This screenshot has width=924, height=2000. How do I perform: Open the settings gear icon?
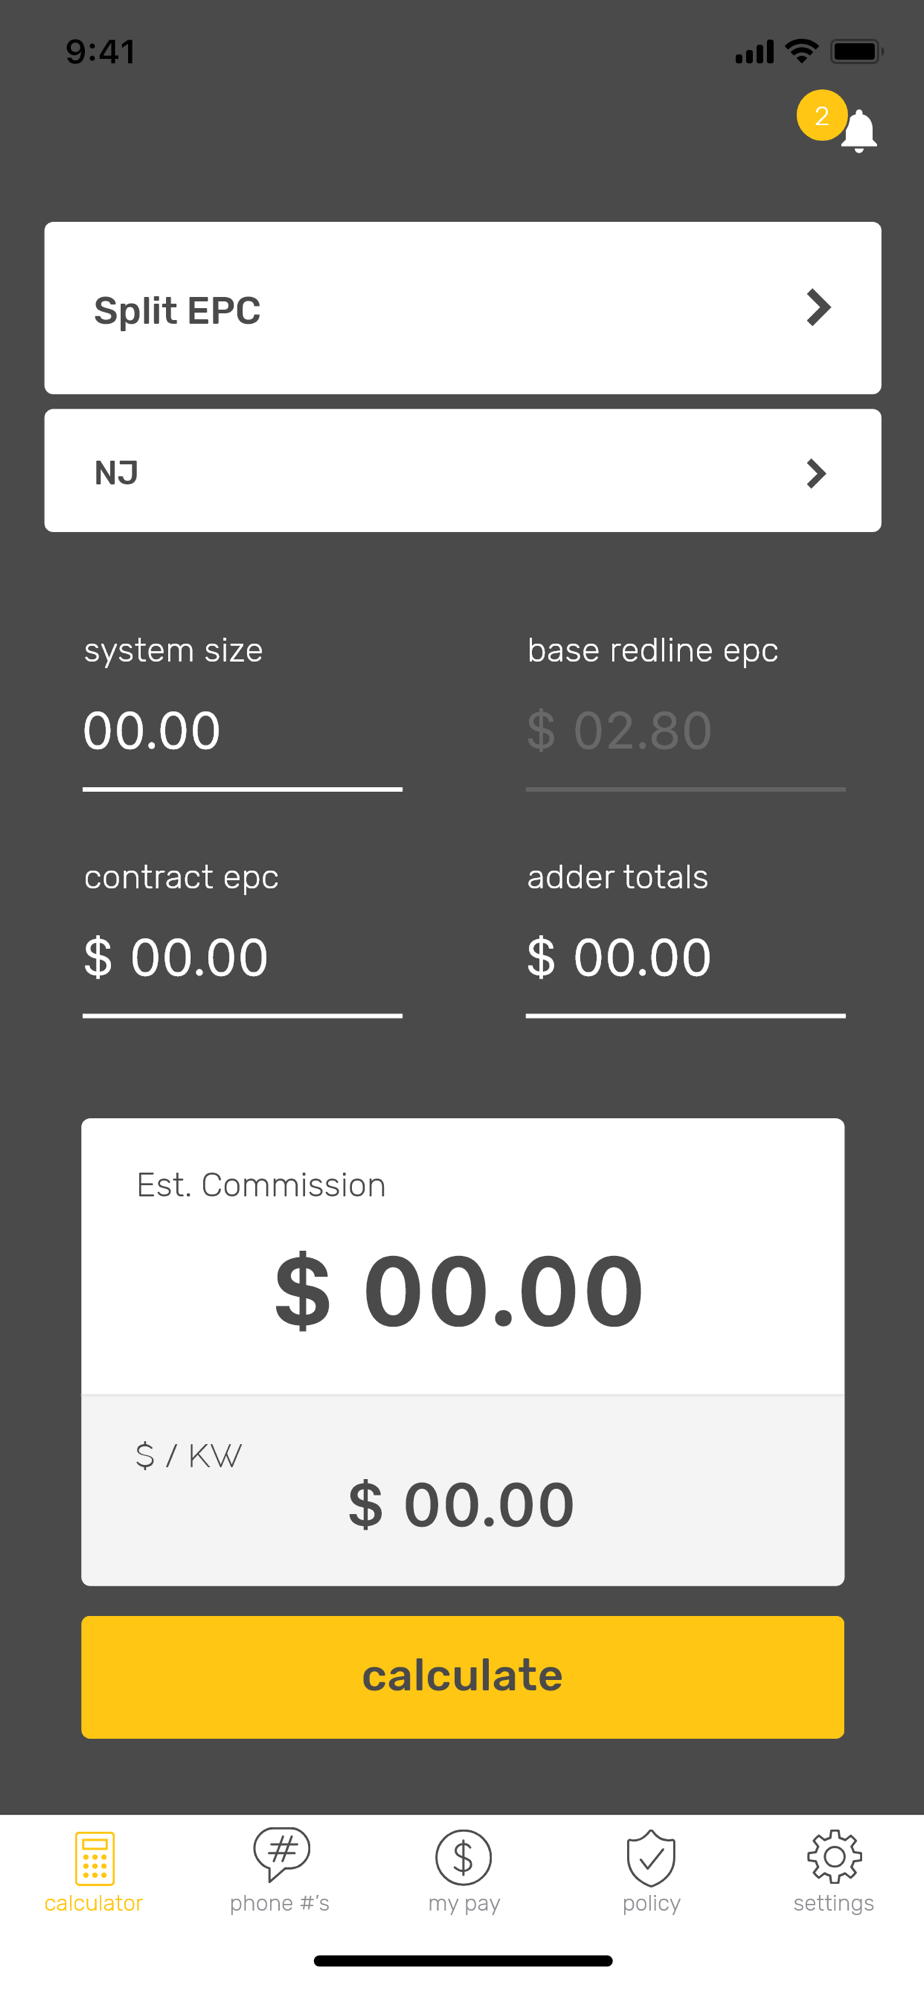834,1857
